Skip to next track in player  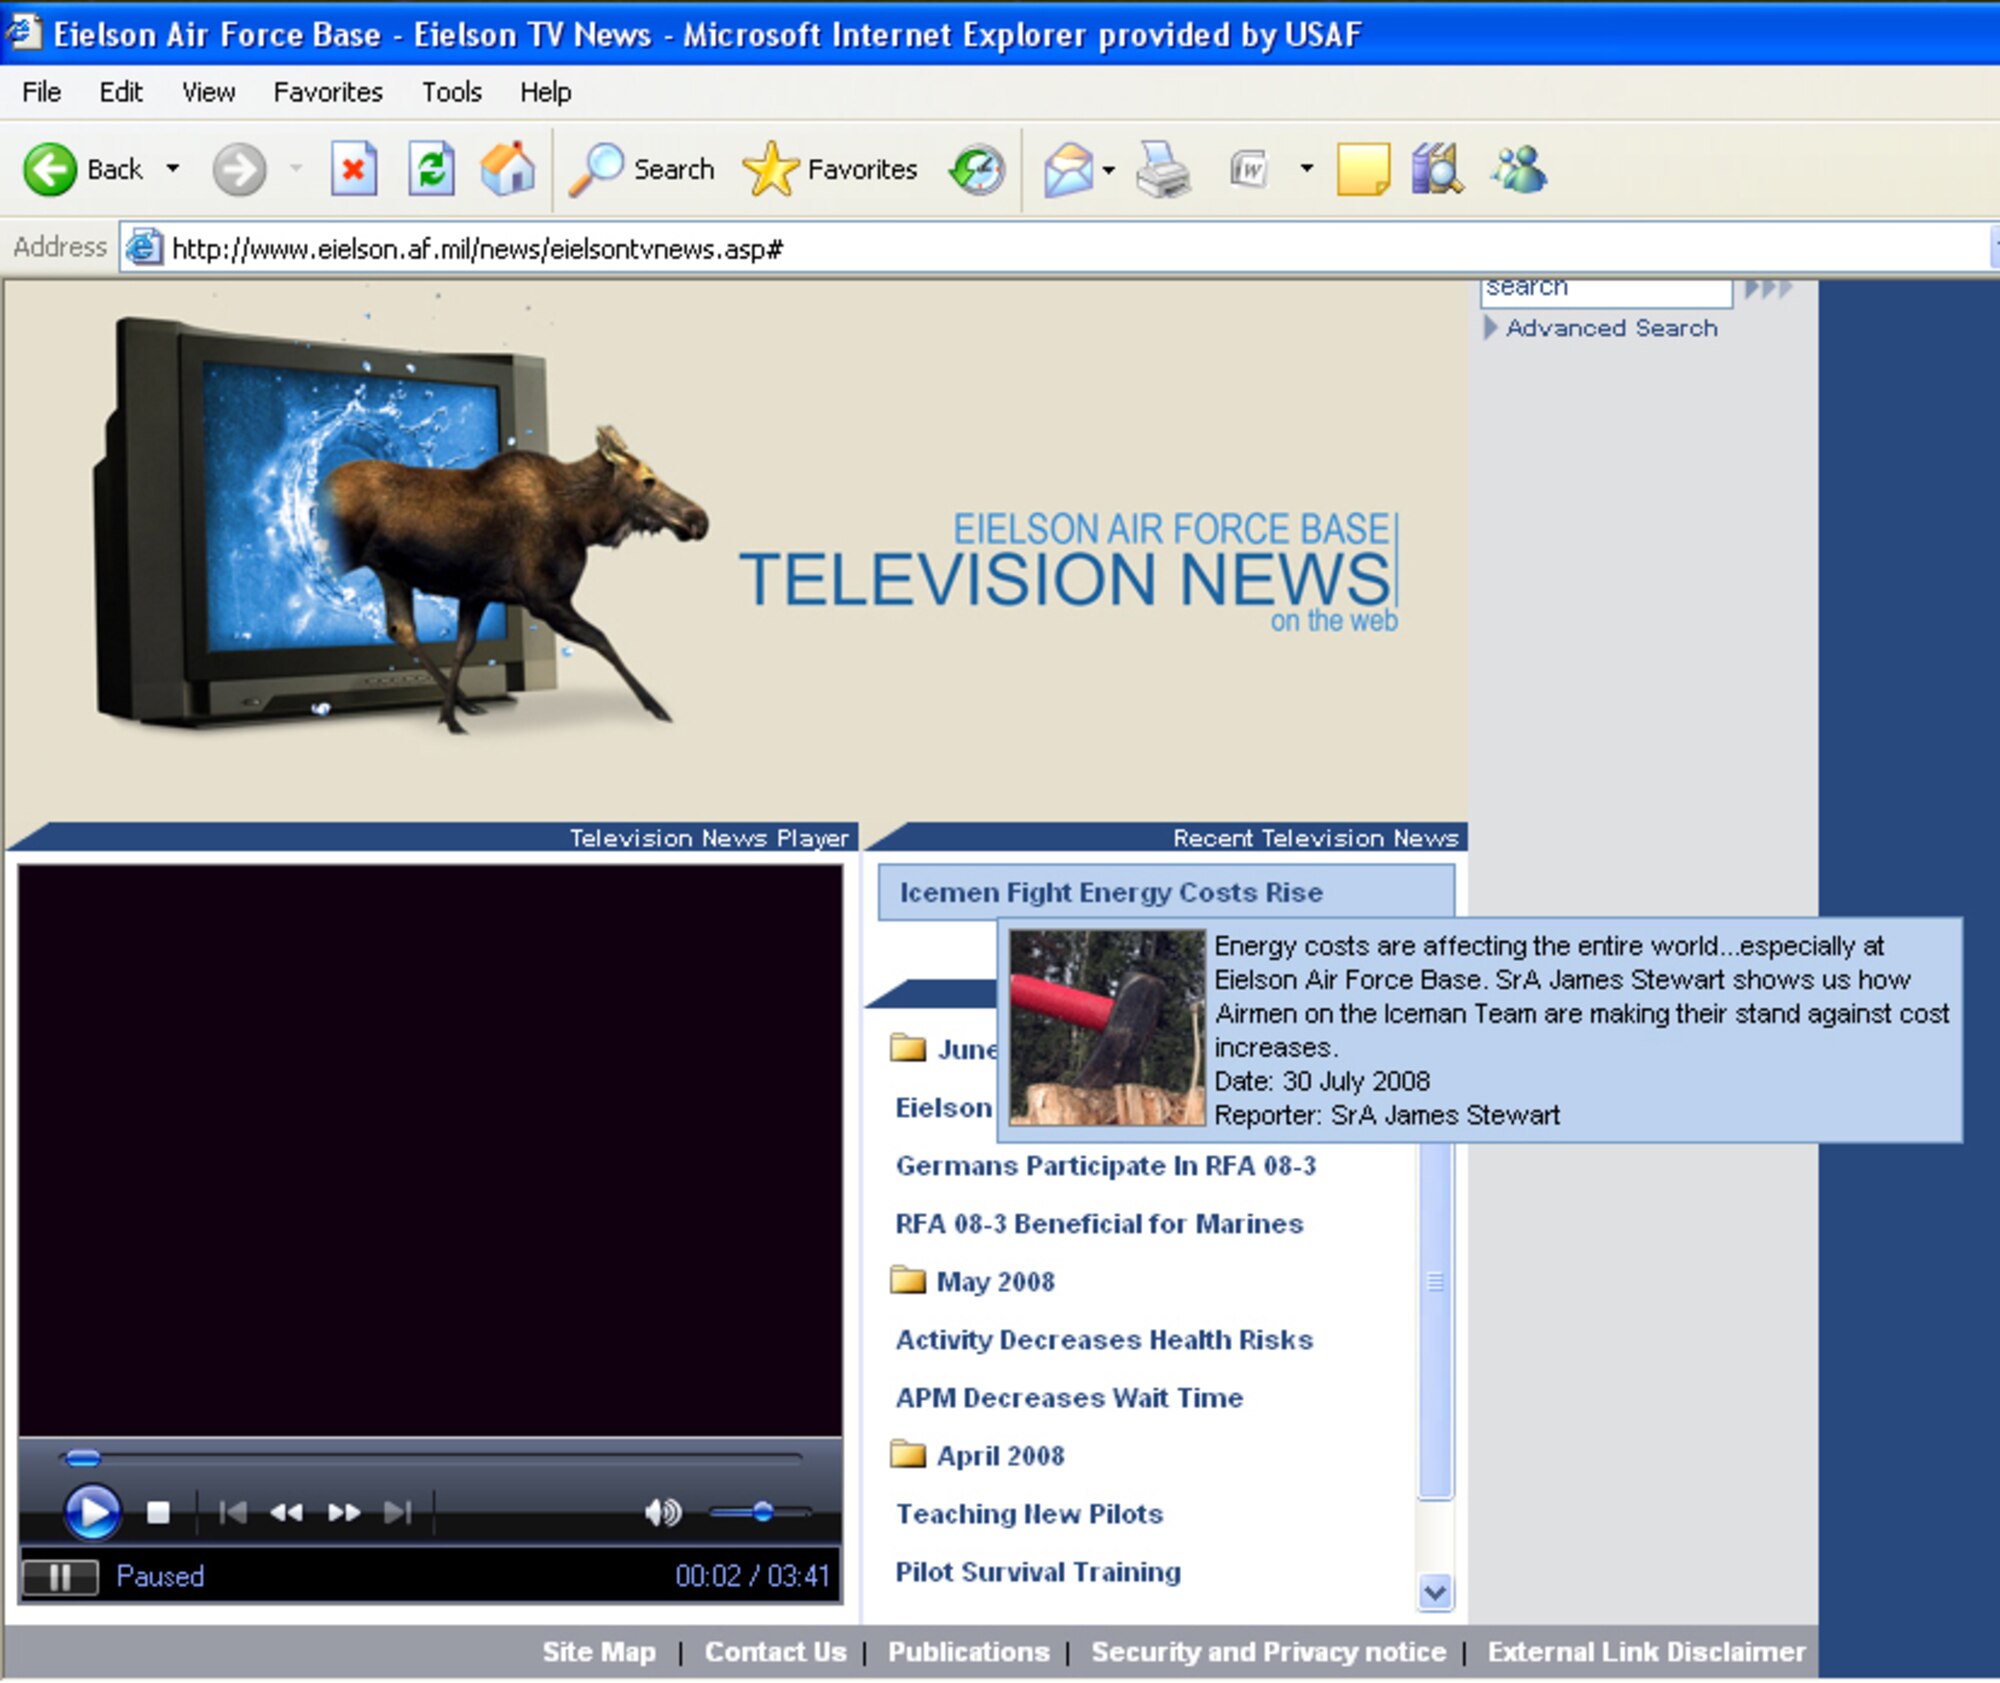(x=398, y=1513)
